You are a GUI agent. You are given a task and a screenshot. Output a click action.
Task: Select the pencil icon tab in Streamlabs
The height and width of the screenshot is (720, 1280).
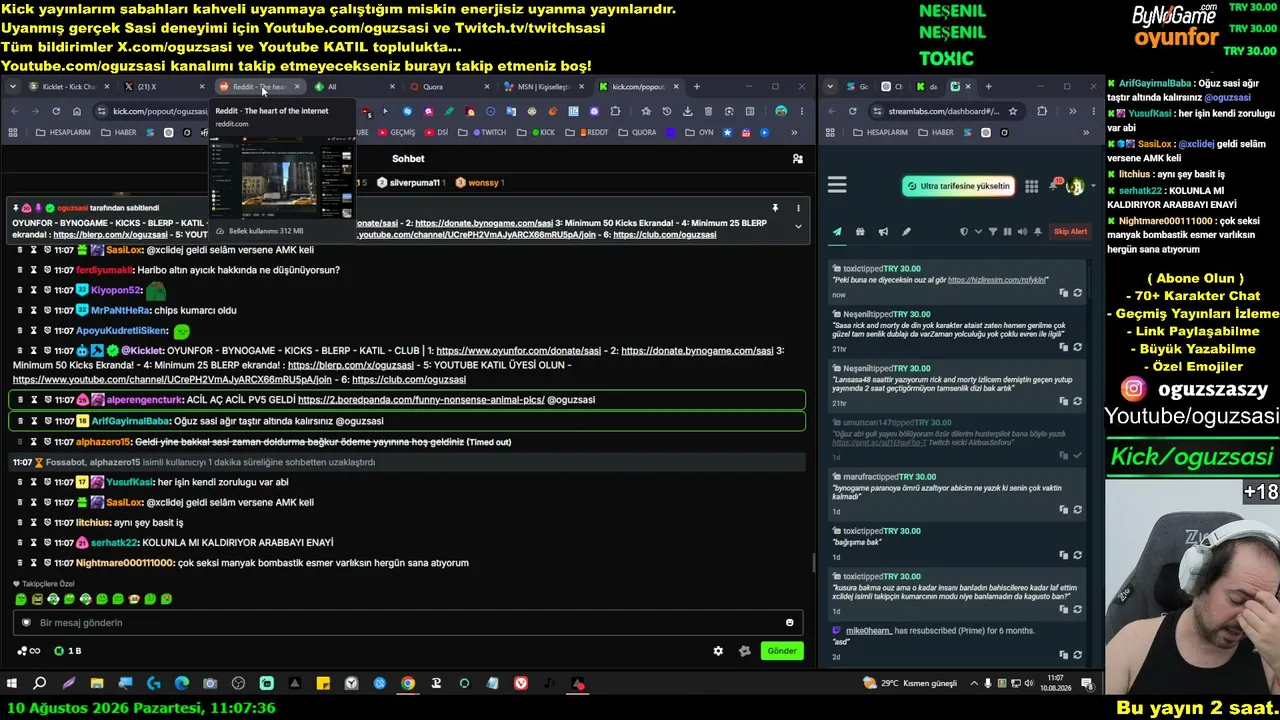click(906, 232)
